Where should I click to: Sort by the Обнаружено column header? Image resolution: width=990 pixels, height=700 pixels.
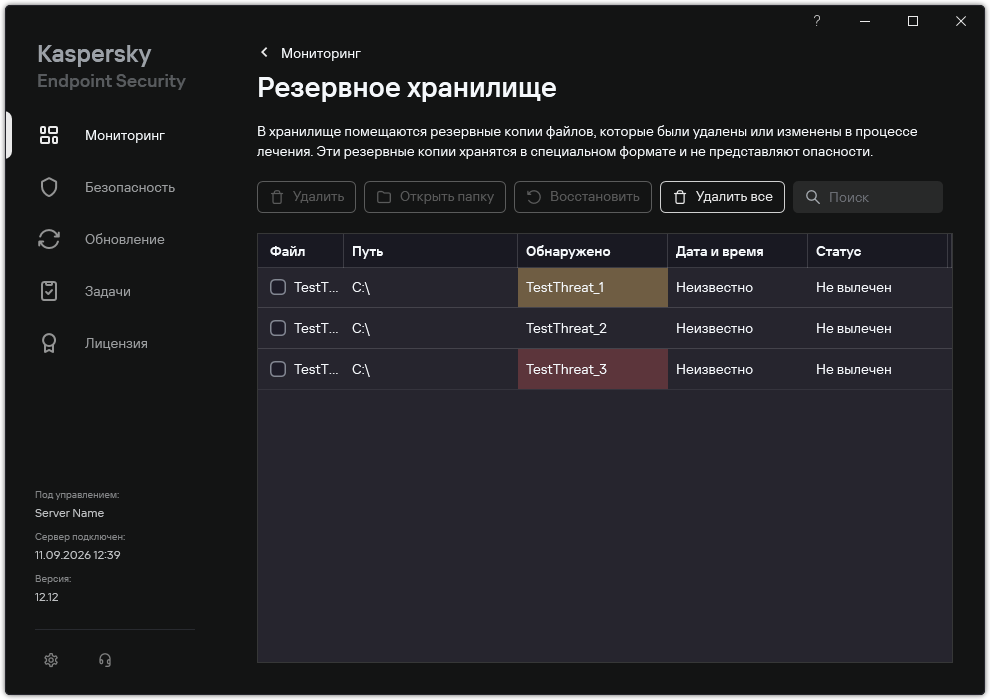click(x=592, y=251)
